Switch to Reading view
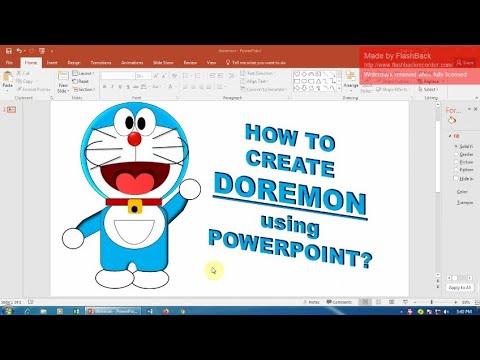This screenshot has width=480, height=360. point(392,302)
